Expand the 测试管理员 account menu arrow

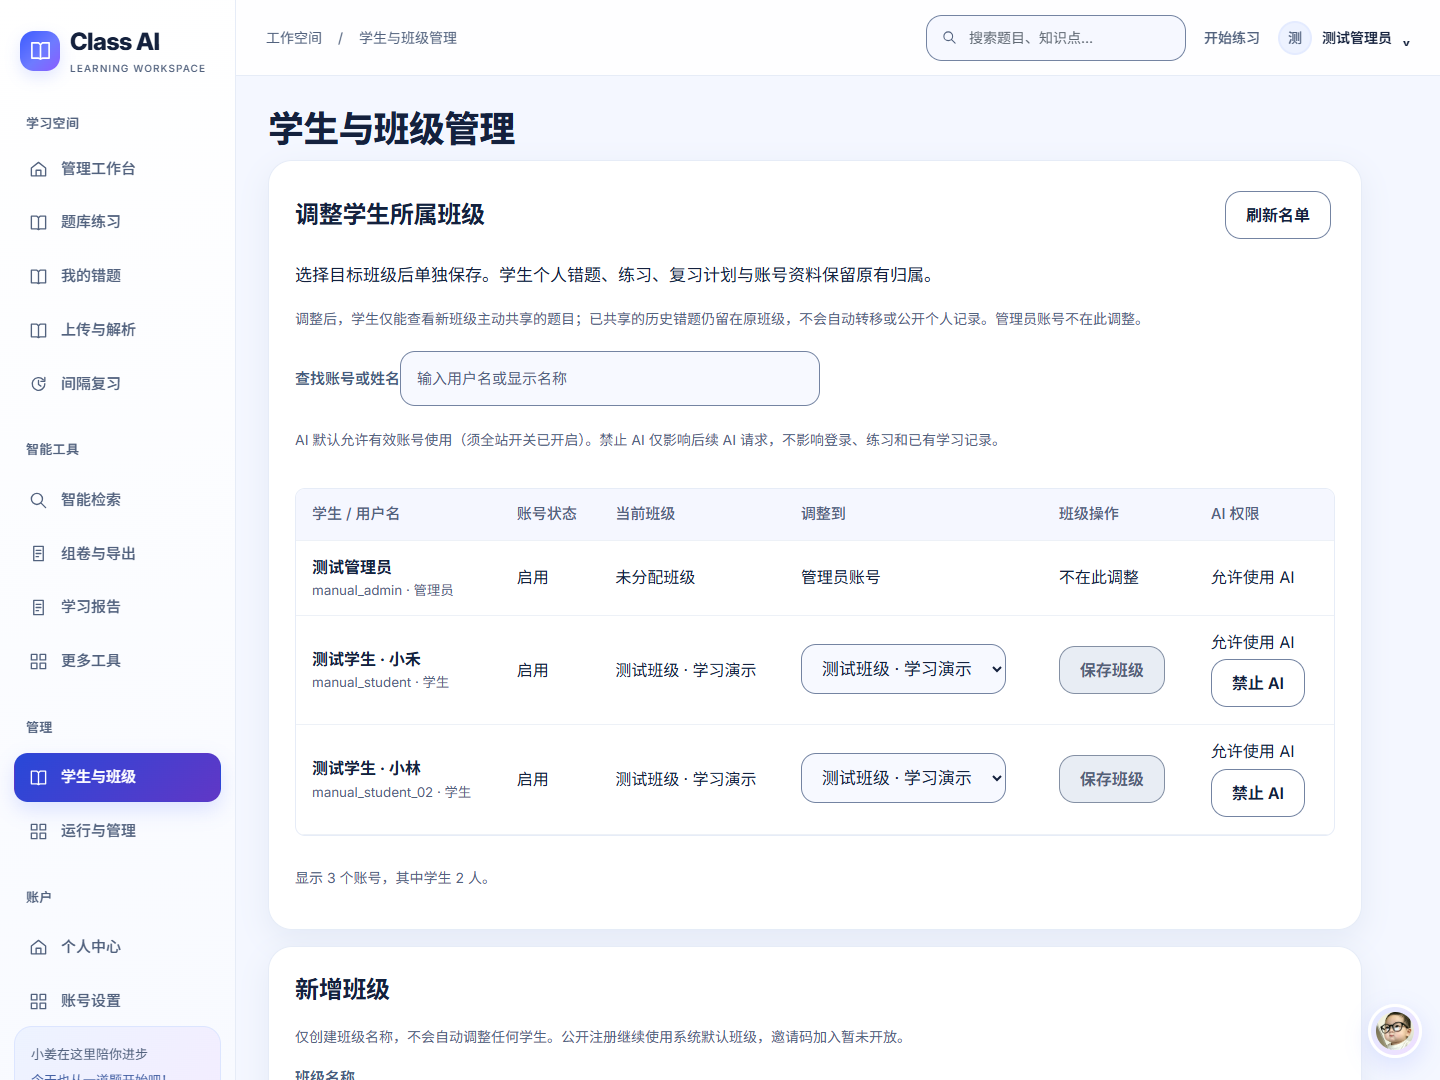tap(1406, 42)
